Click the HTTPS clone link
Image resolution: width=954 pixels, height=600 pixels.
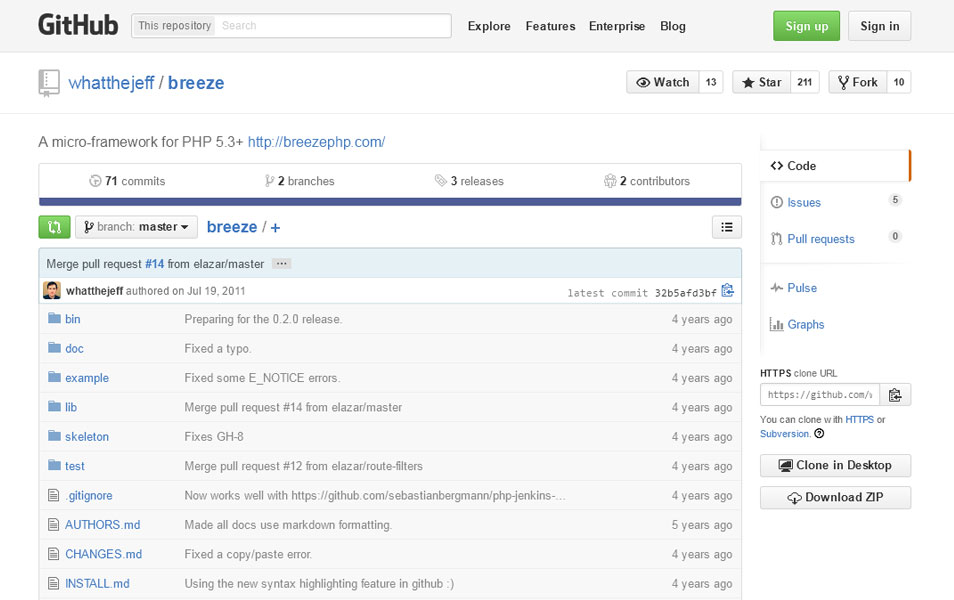pyautogui.click(x=859, y=419)
